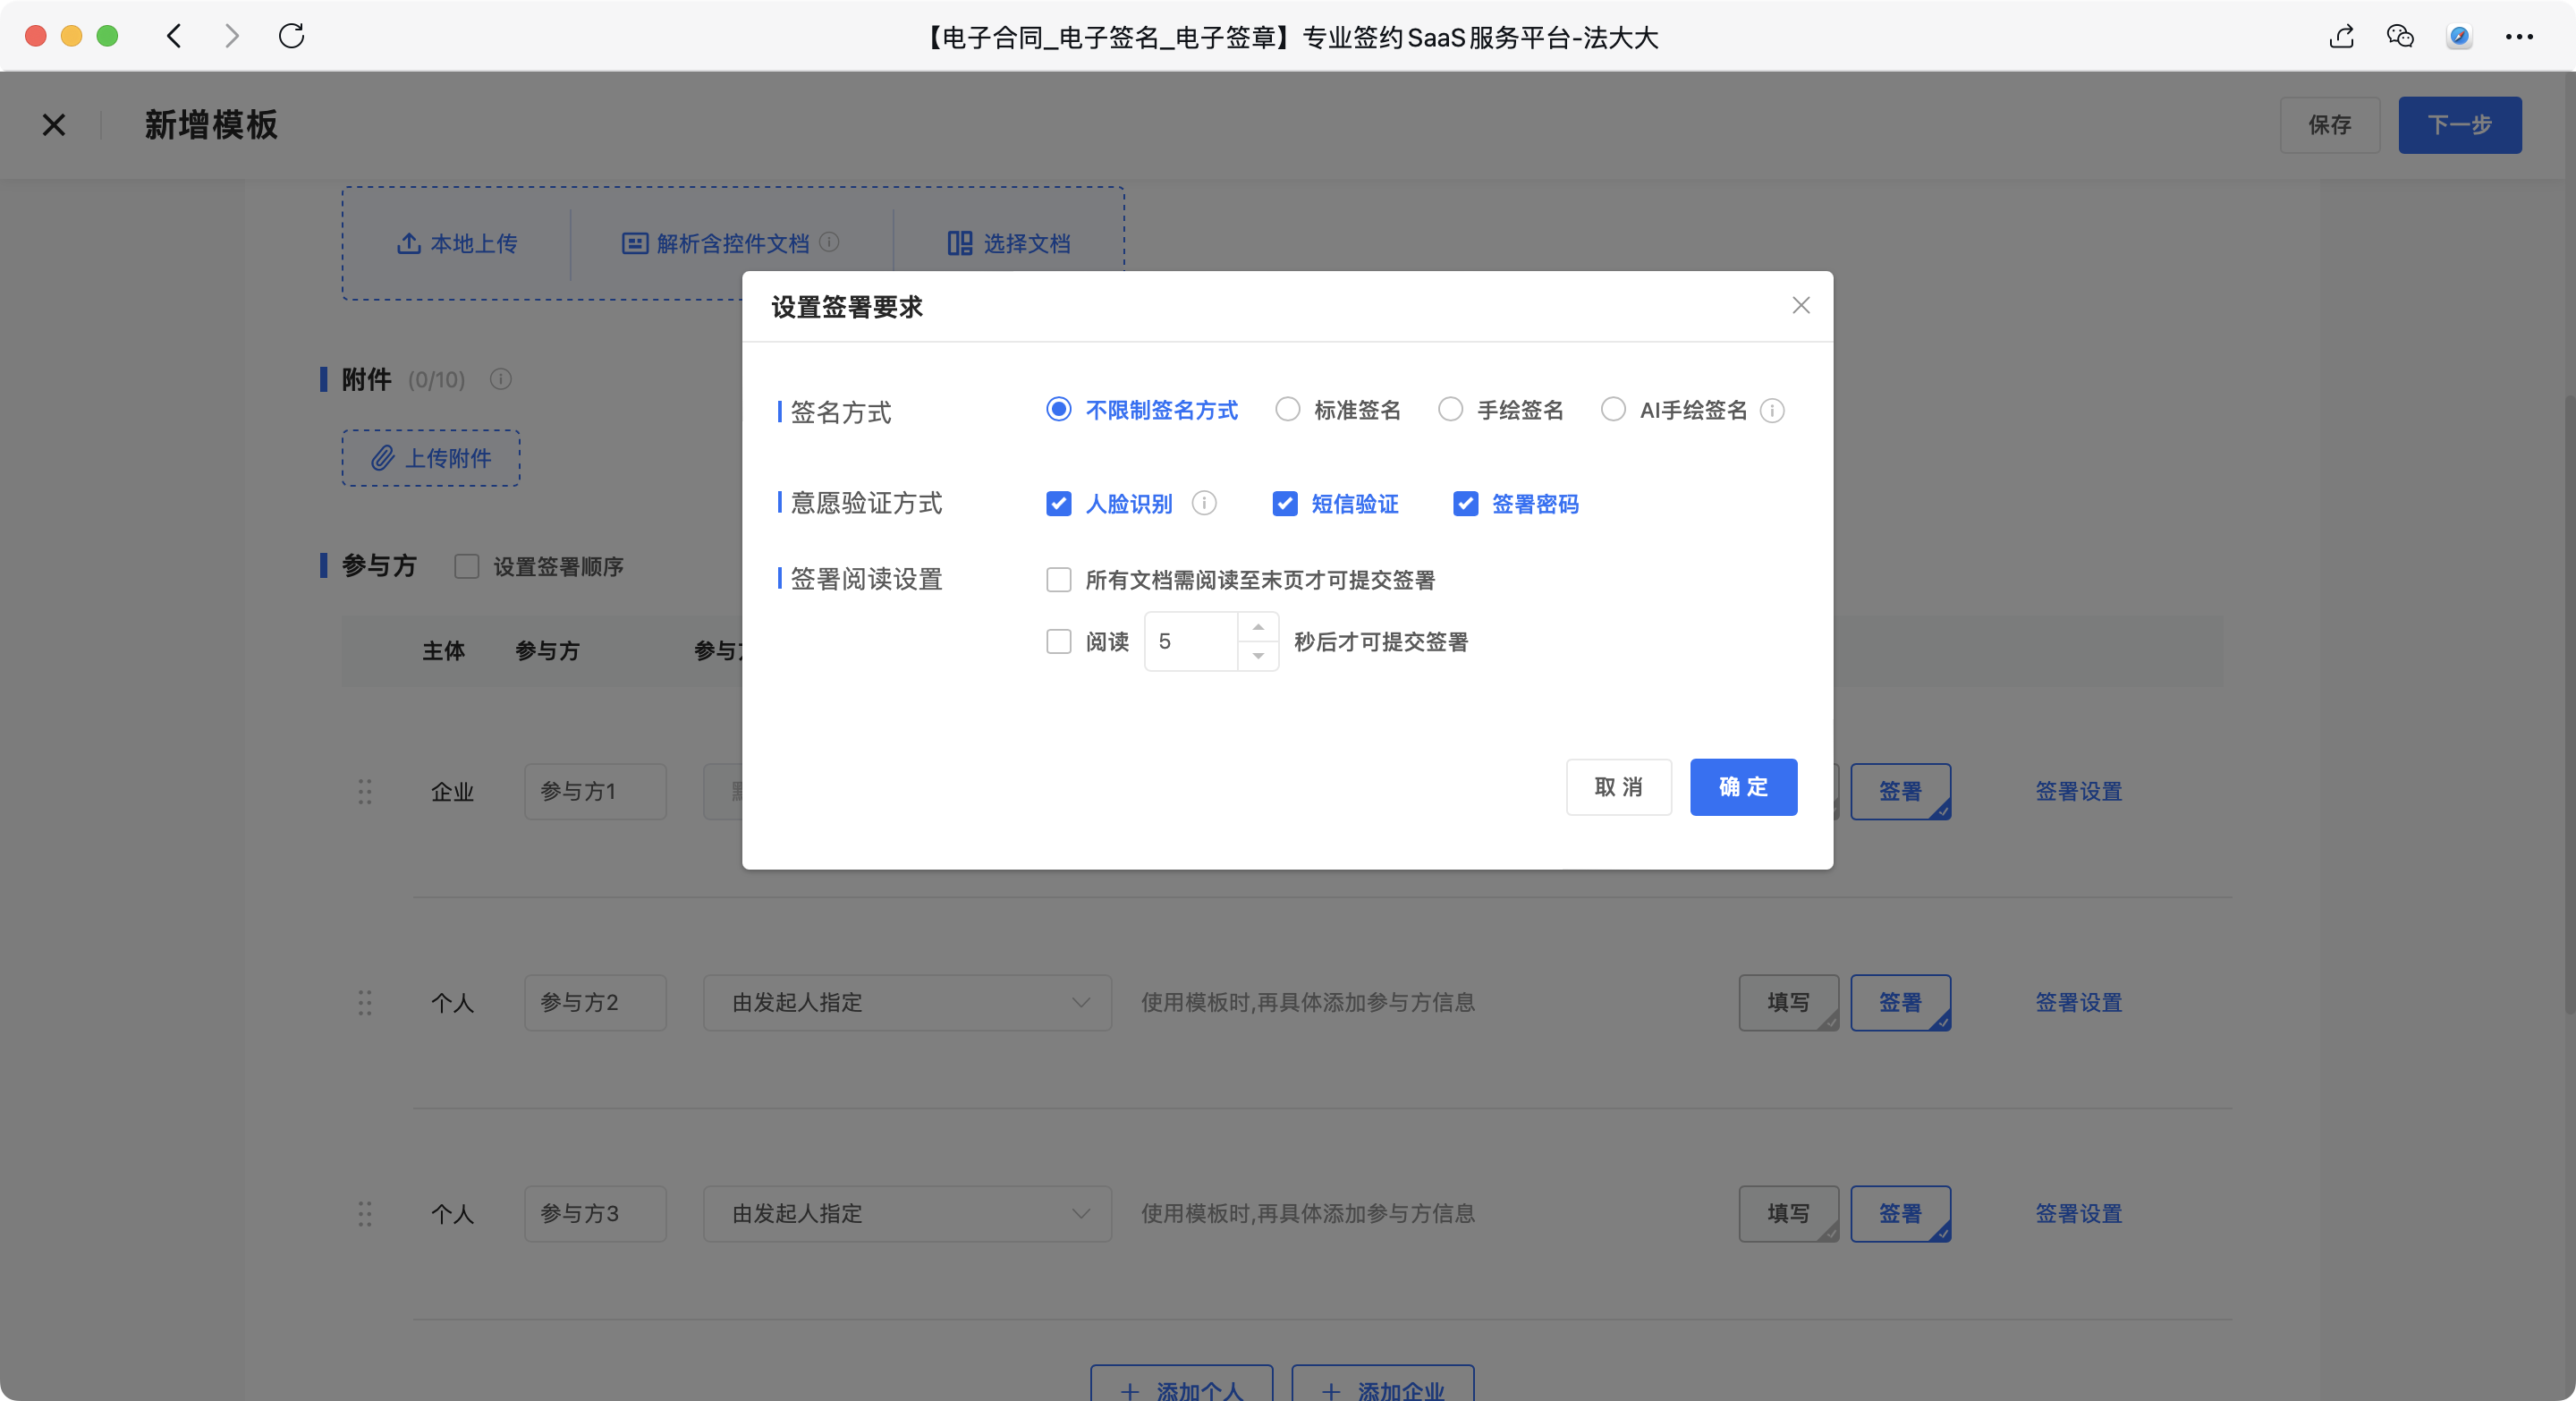The width and height of the screenshot is (2576, 1401).
Task: Toggle 填写 permission for 参与方3
Action: [1789, 1214]
